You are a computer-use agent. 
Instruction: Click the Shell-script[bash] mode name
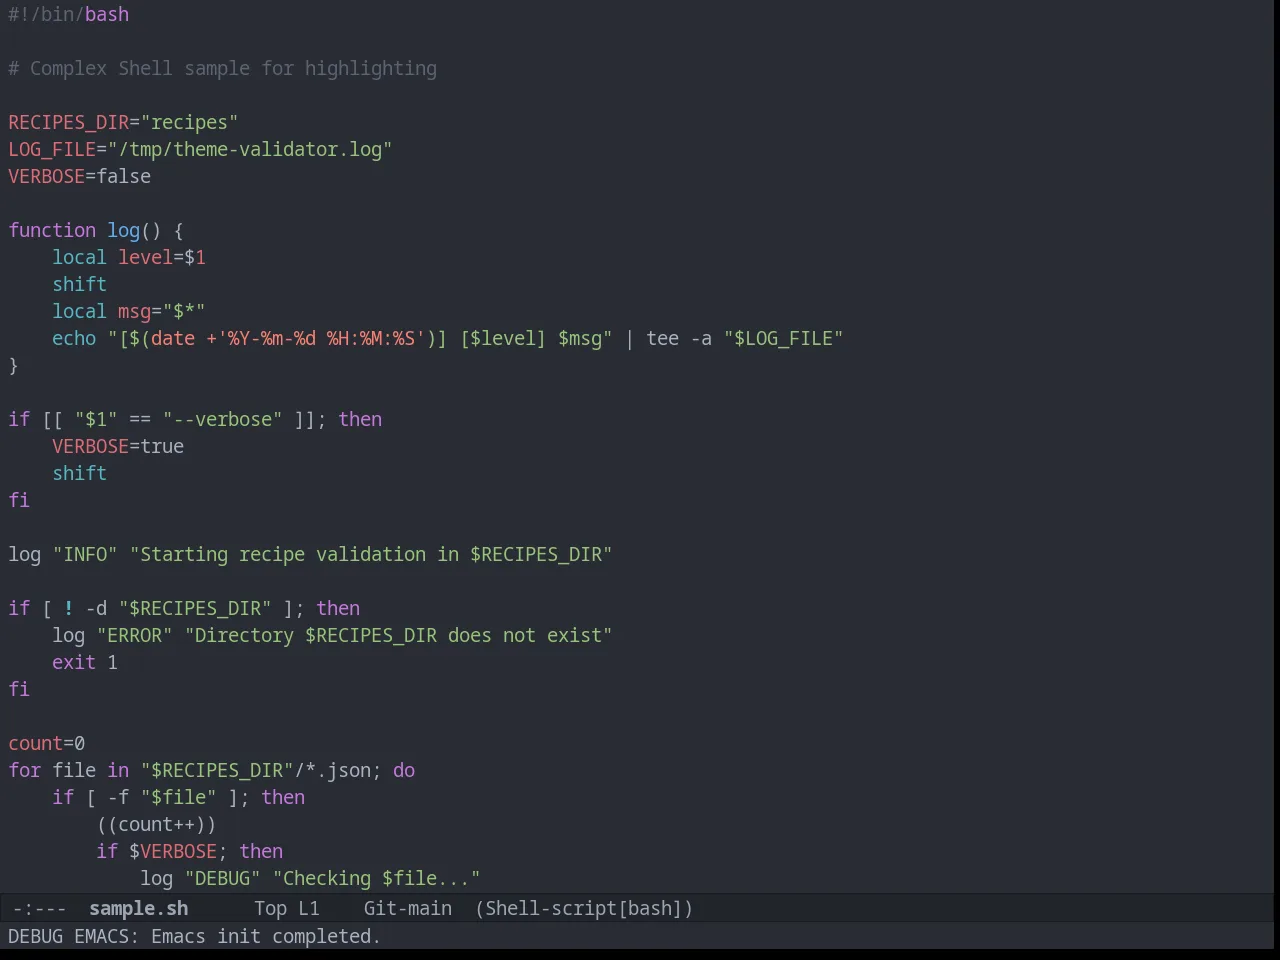(x=584, y=908)
